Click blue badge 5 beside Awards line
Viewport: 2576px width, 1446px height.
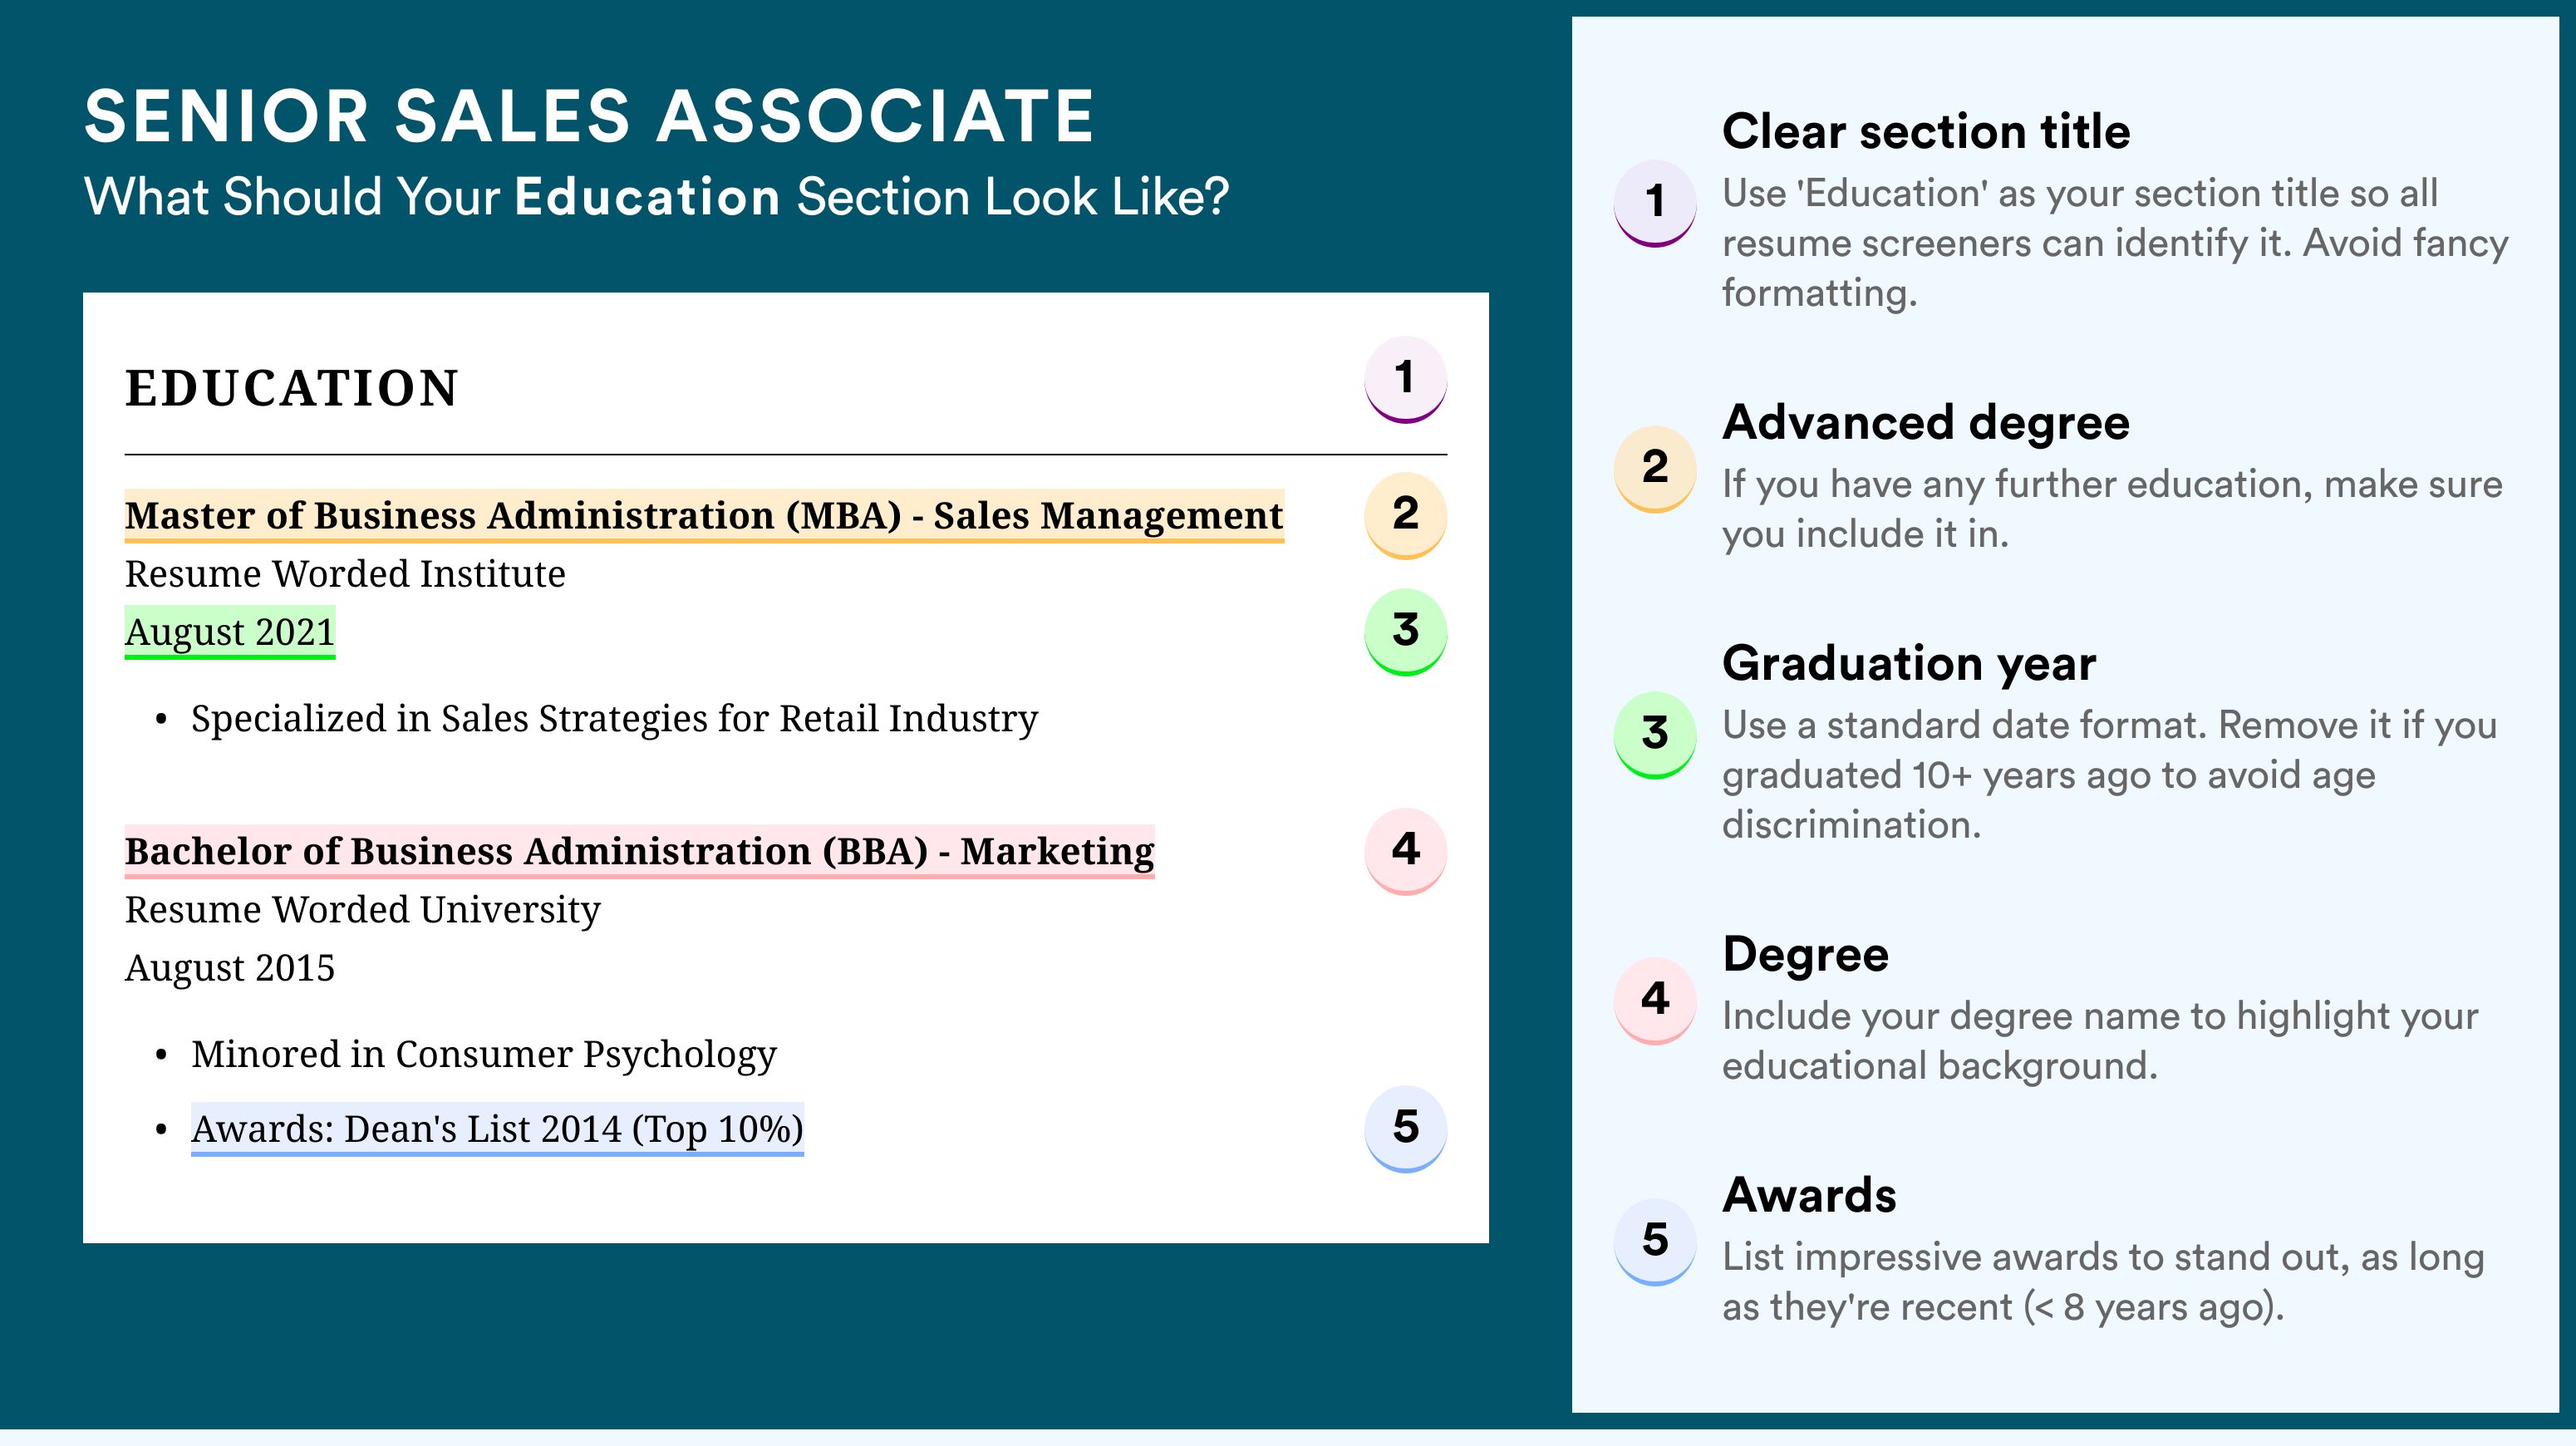(1405, 1127)
